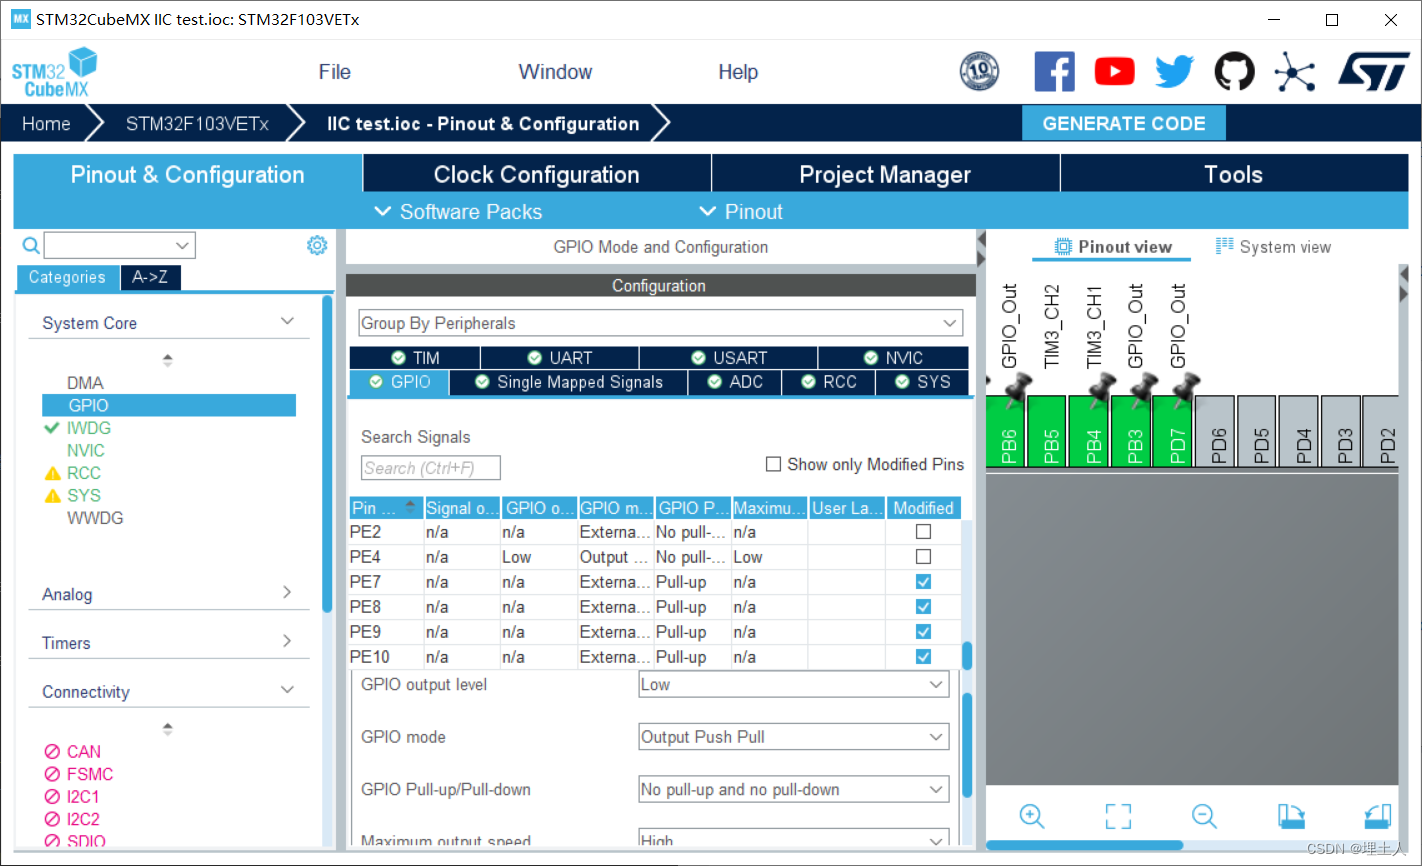This screenshot has width=1422, height=866.
Task: Open the Facebook link icon
Action: coord(1054,72)
